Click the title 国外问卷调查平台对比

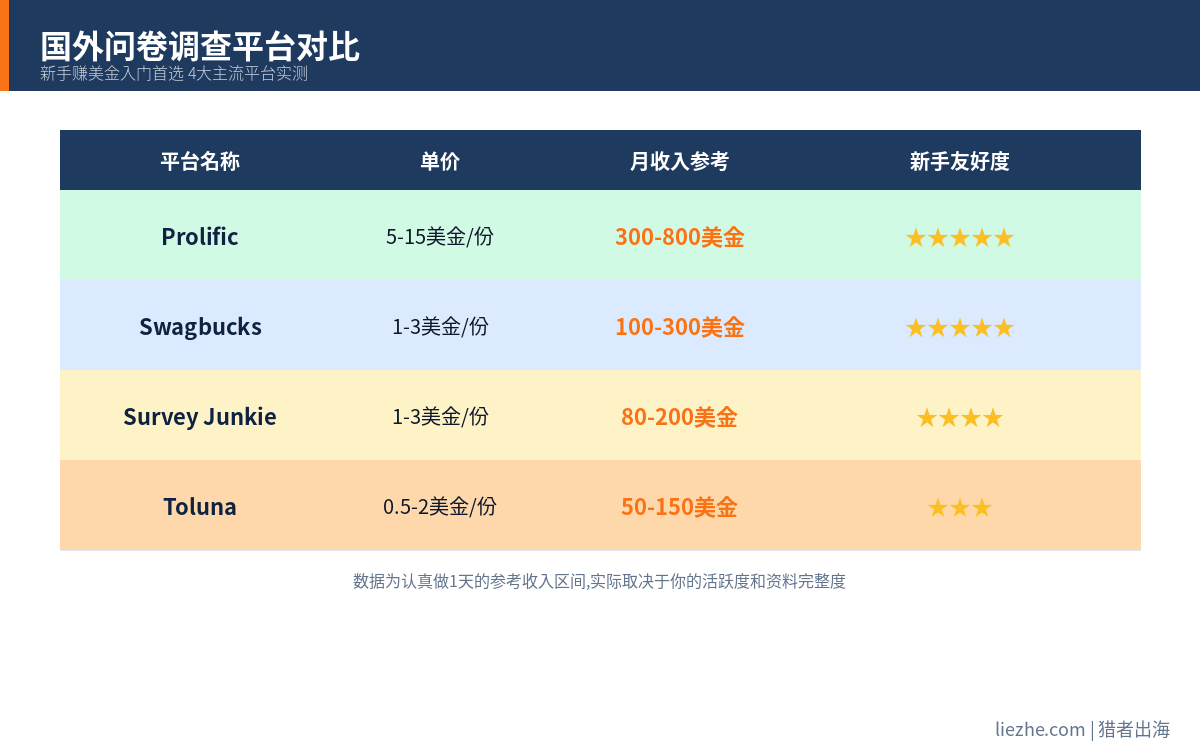tap(200, 46)
